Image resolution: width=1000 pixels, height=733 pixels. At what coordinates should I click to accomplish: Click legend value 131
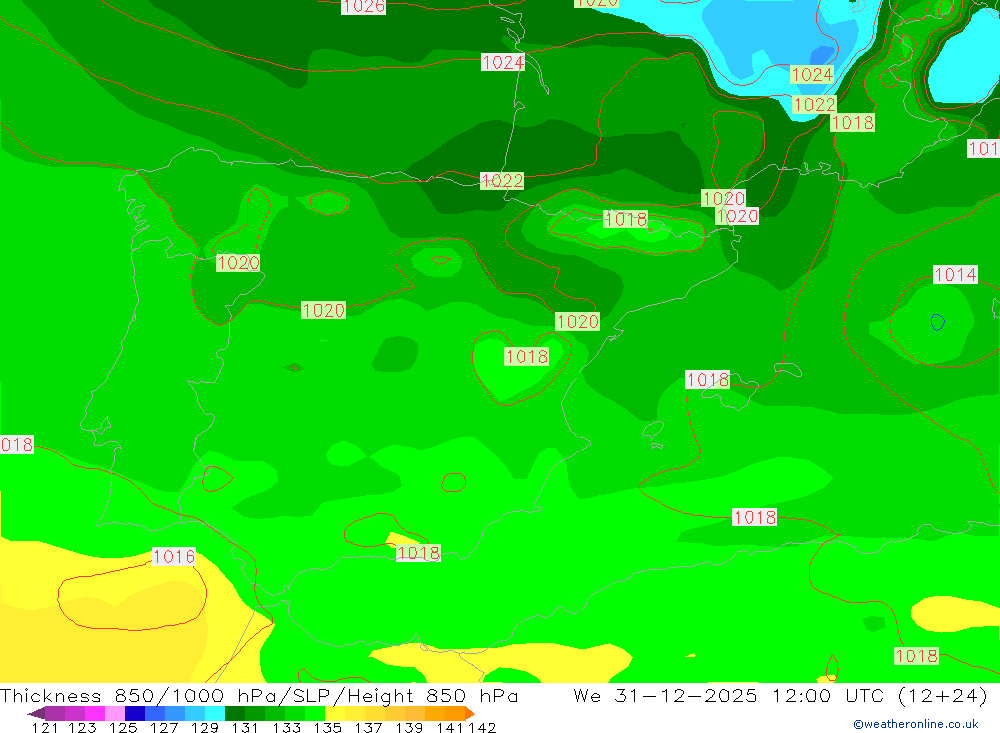click(244, 727)
